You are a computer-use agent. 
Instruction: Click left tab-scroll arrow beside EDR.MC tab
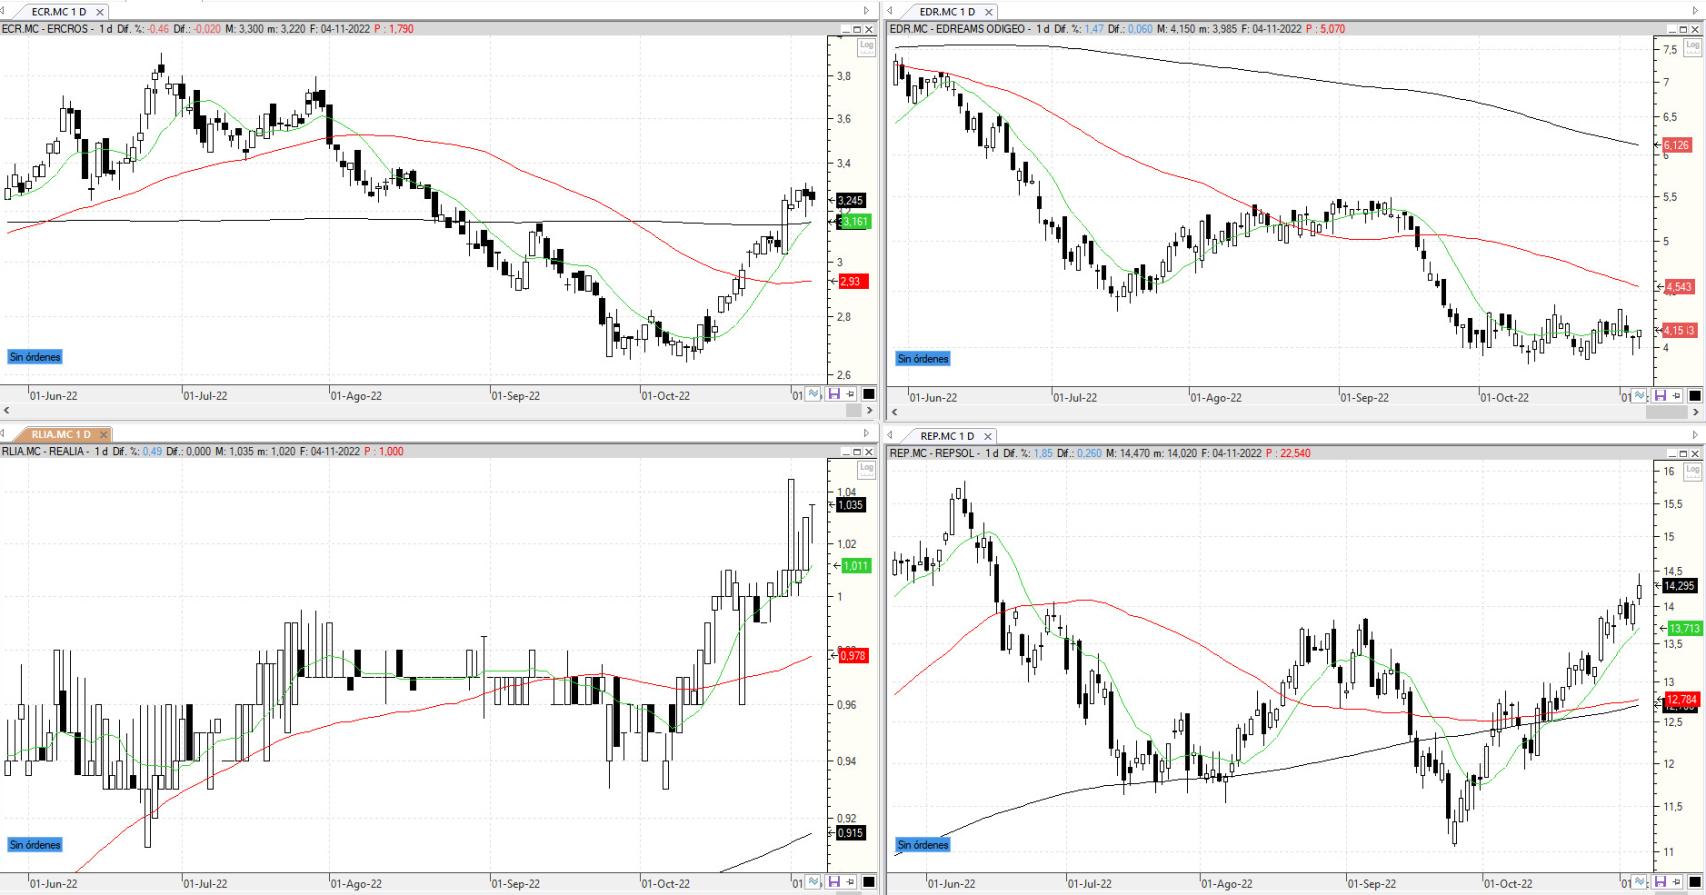click(x=891, y=11)
